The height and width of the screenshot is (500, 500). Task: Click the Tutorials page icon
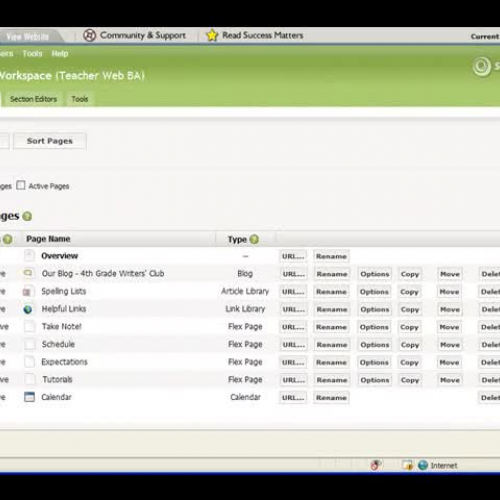point(30,379)
